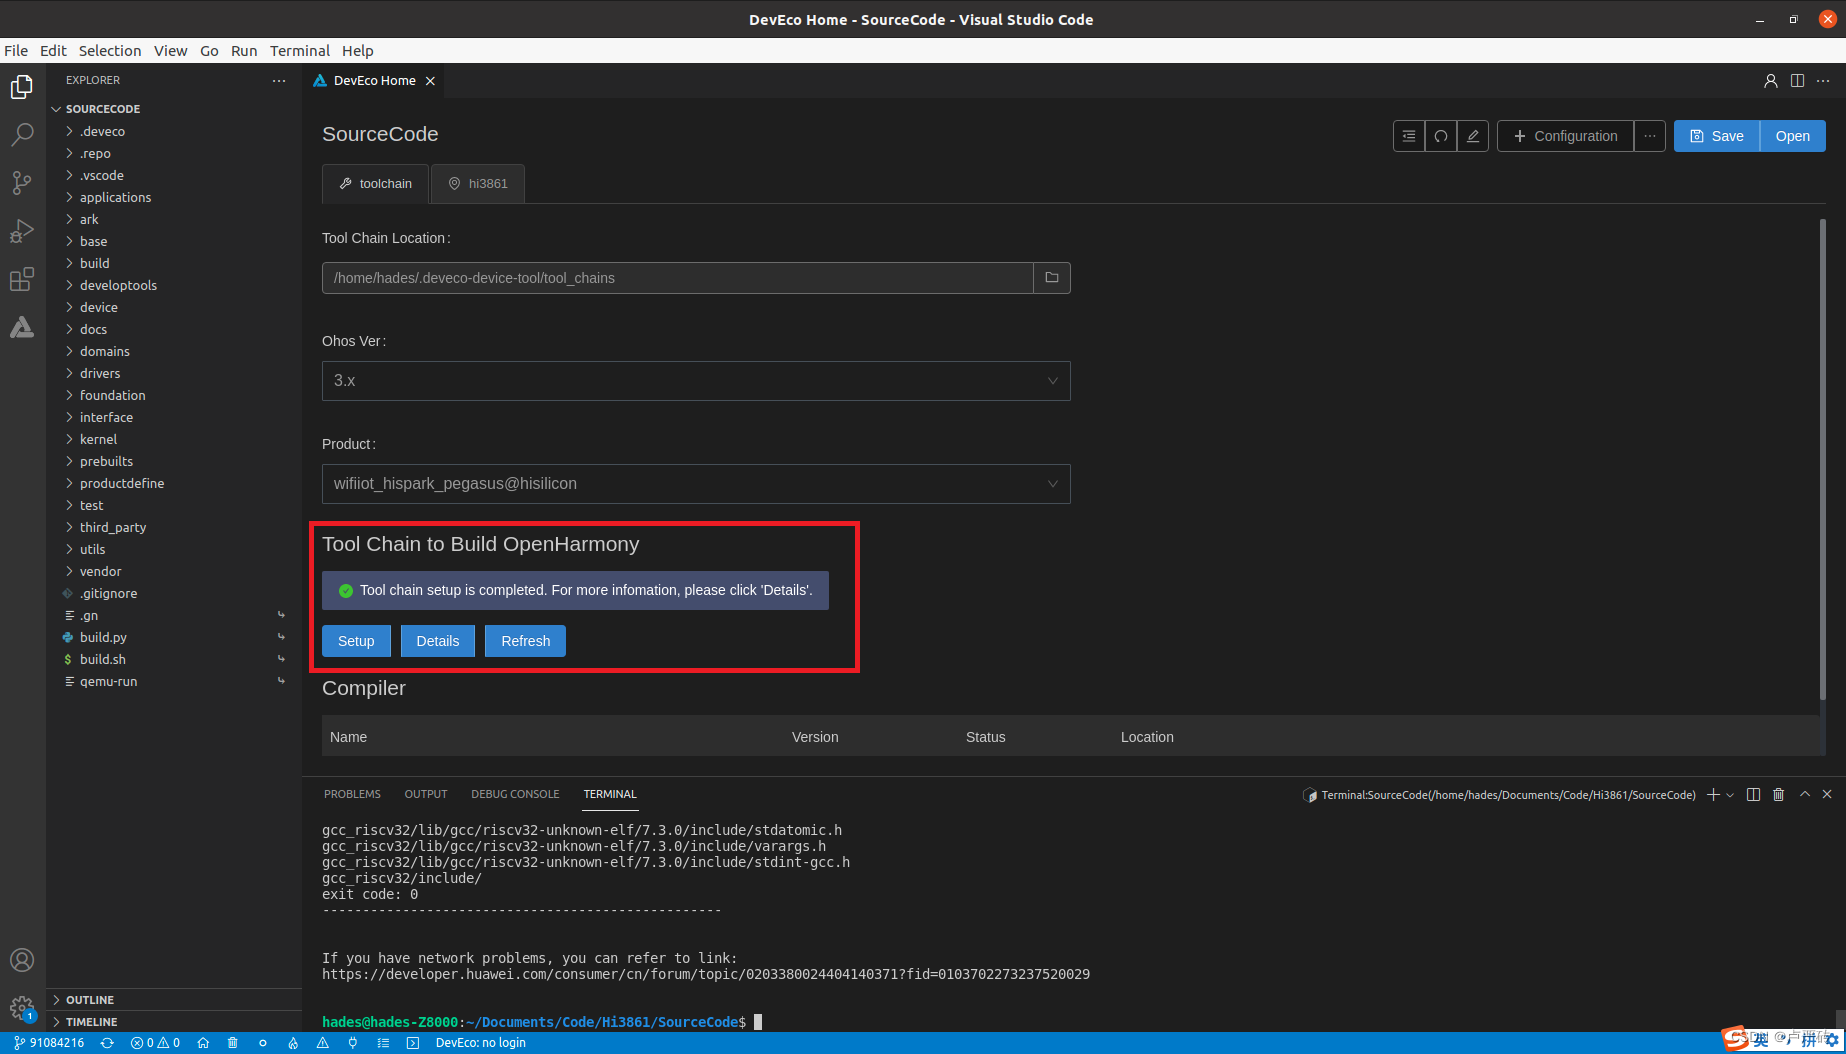Open Explorer views and more actions menu
1846x1054 pixels.
coord(279,80)
